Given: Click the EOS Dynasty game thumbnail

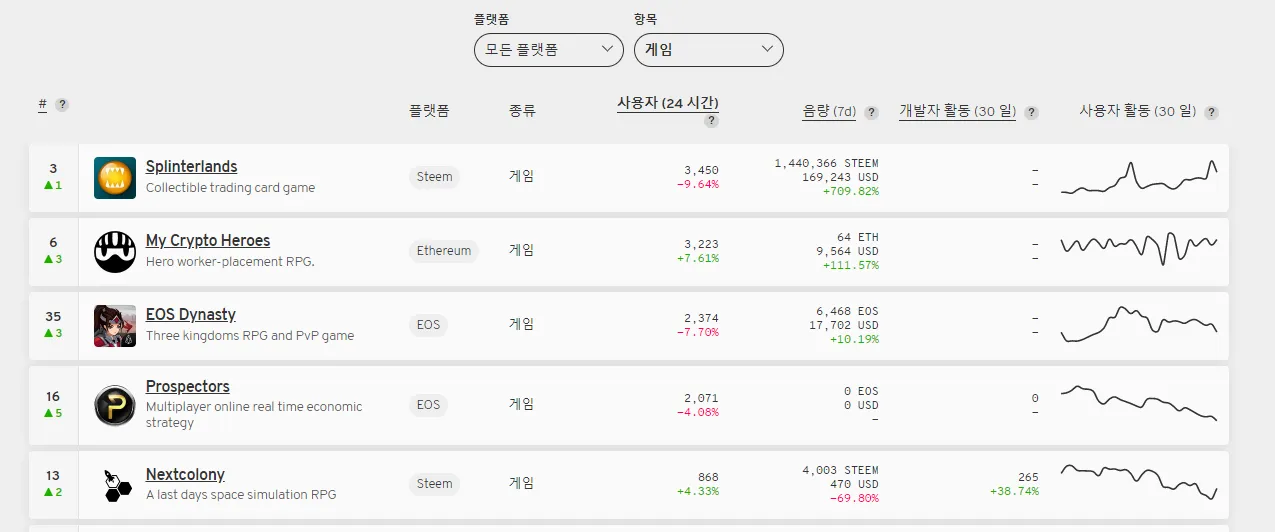Looking at the screenshot, I should point(115,326).
